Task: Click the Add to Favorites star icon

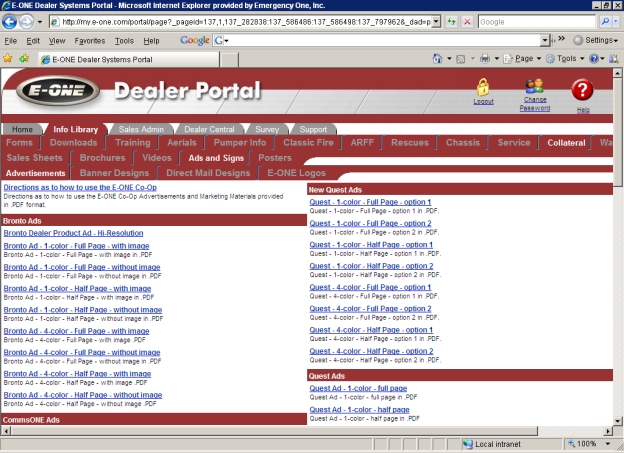Action: [x=24, y=59]
